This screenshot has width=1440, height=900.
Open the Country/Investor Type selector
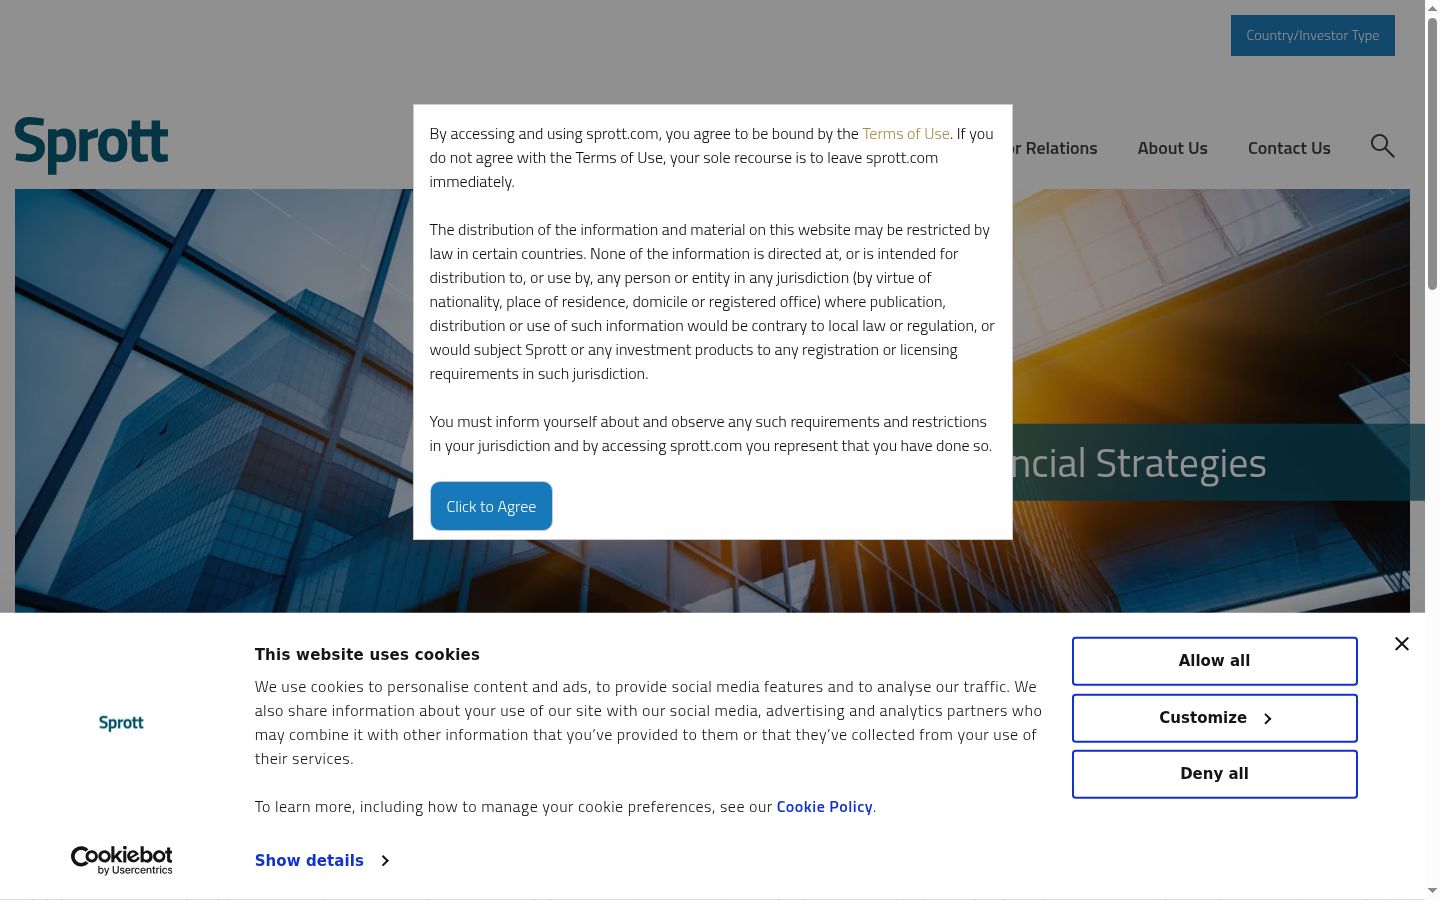click(x=1312, y=35)
